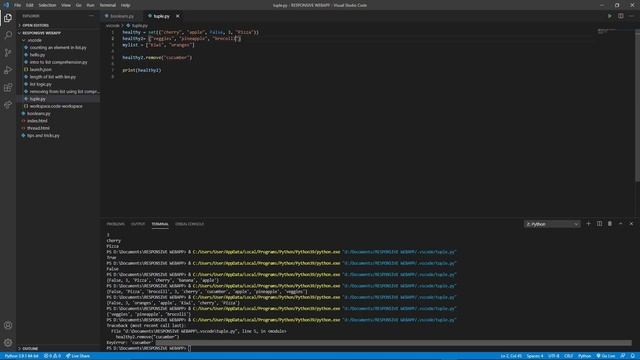Collapse the Responsive Webapp folder section

(41, 33)
